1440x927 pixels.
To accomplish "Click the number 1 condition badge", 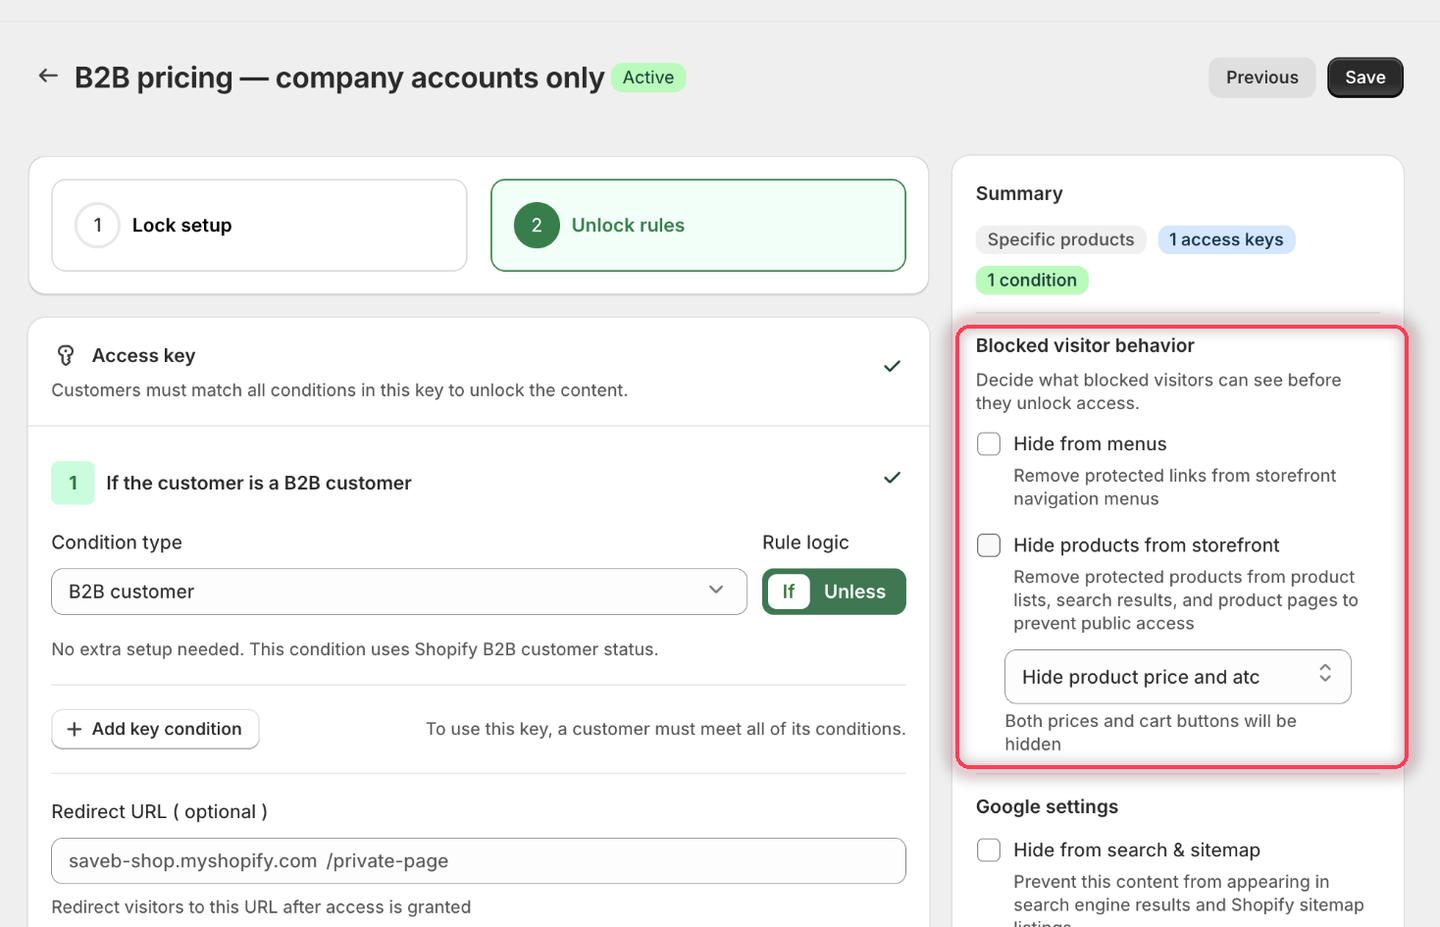I will [x=73, y=483].
